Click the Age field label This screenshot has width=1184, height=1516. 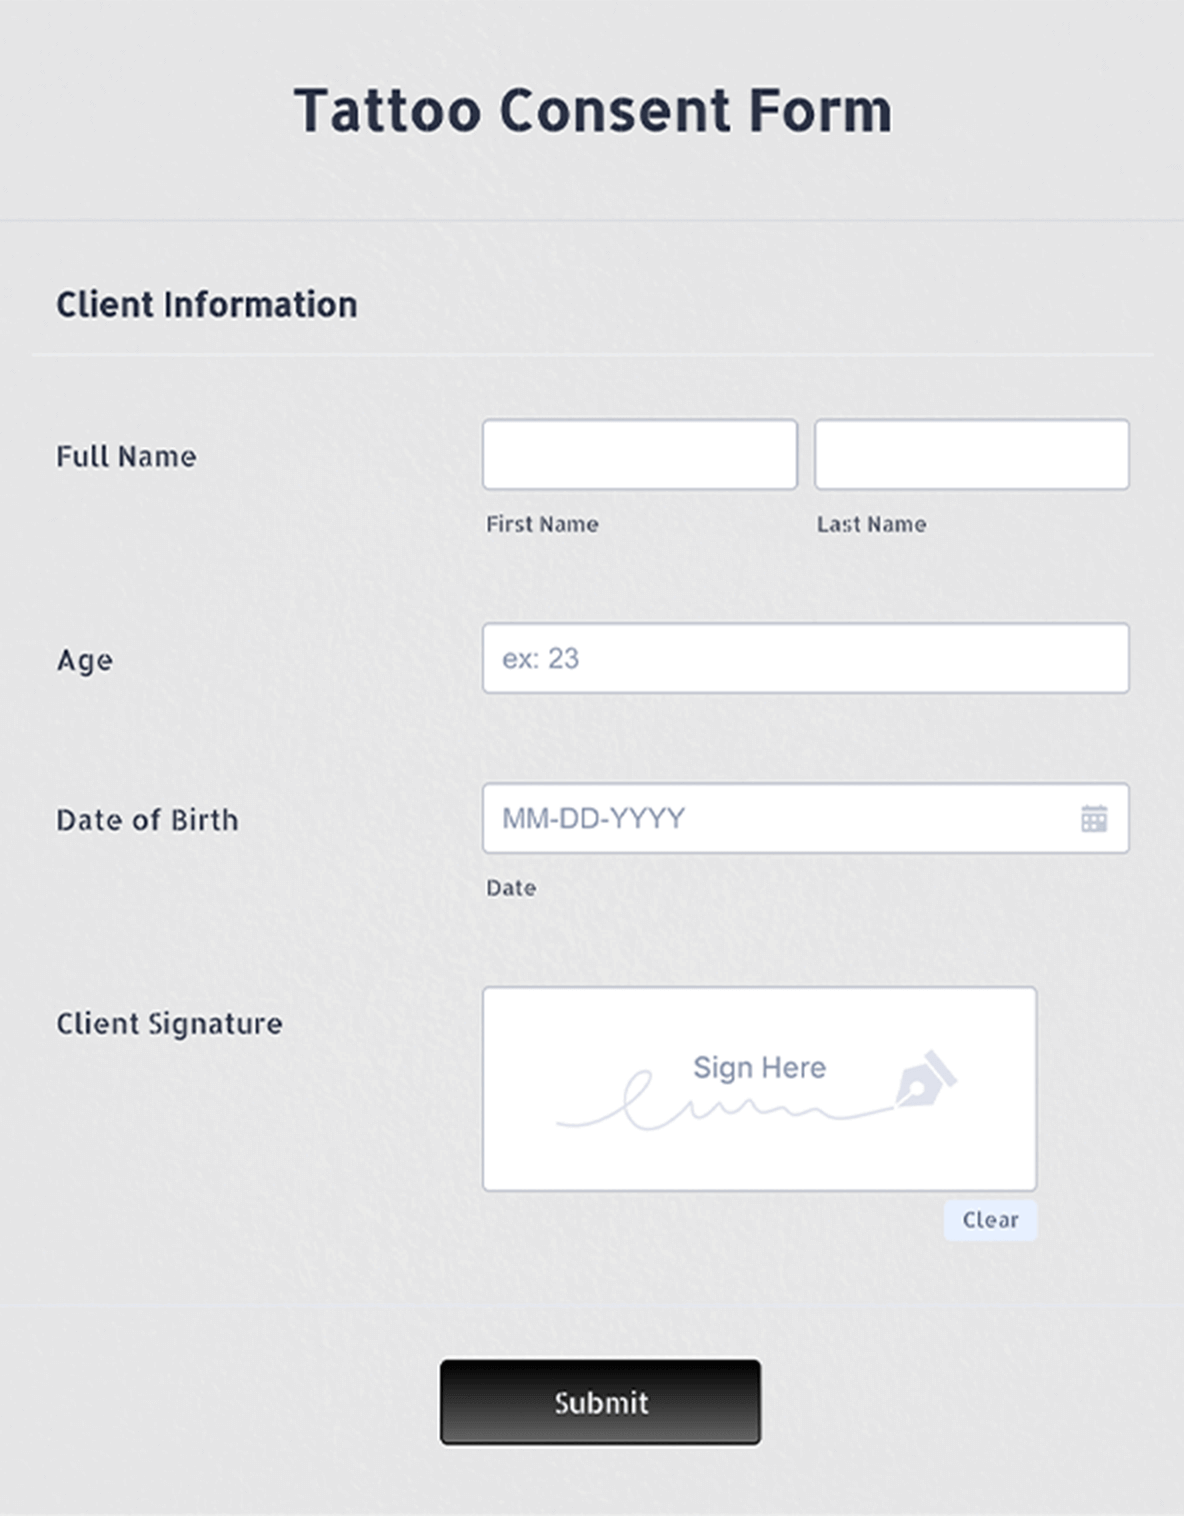click(85, 661)
